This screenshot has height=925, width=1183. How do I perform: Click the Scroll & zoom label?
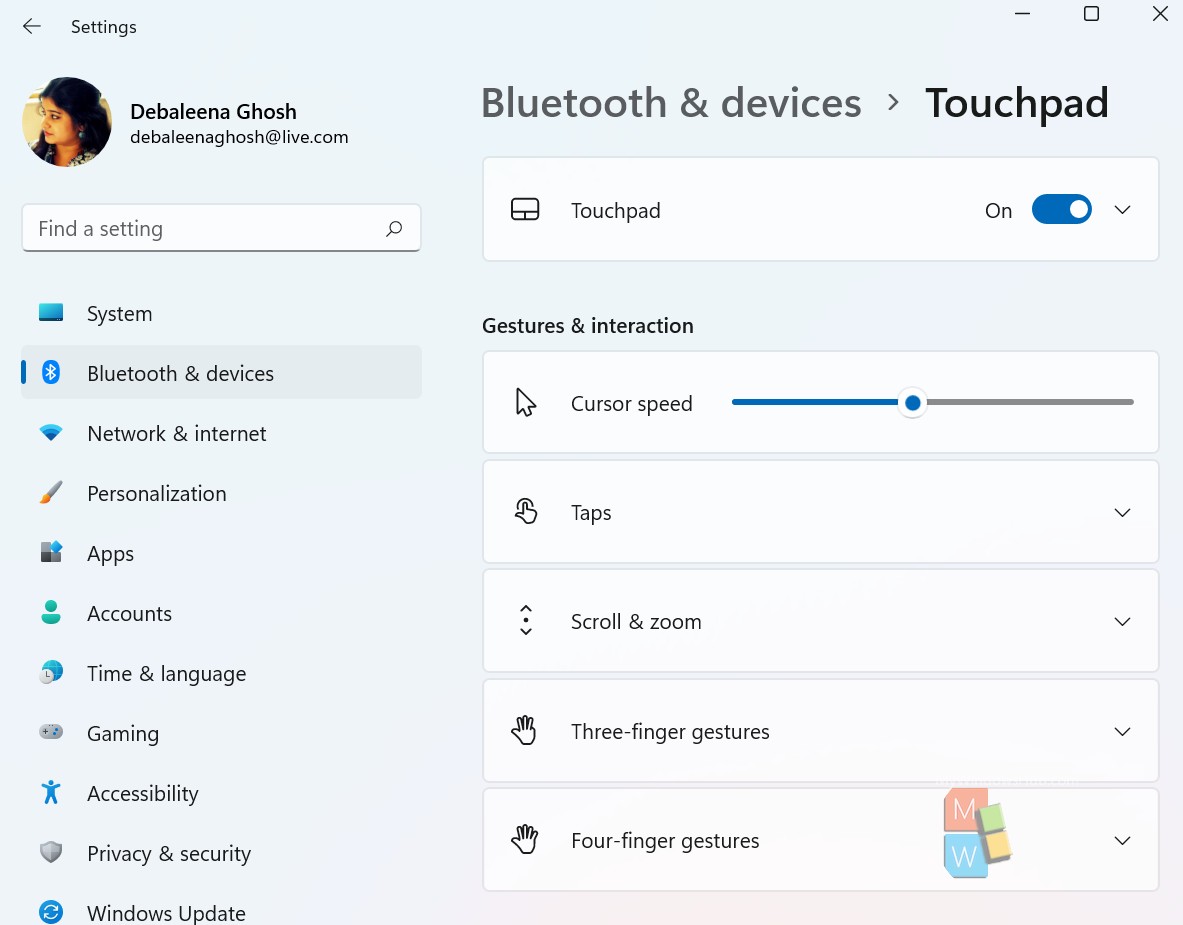coord(636,622)
